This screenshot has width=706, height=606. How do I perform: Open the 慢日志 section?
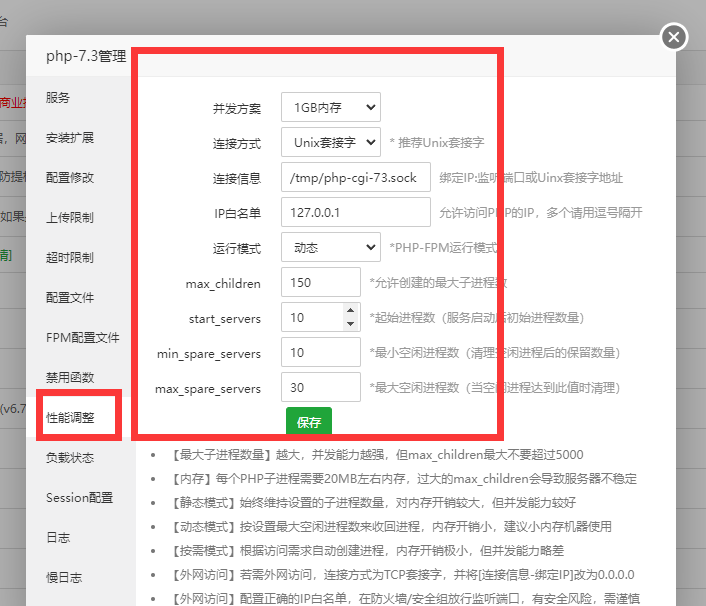pyautogui.click(x=64, y=578)
